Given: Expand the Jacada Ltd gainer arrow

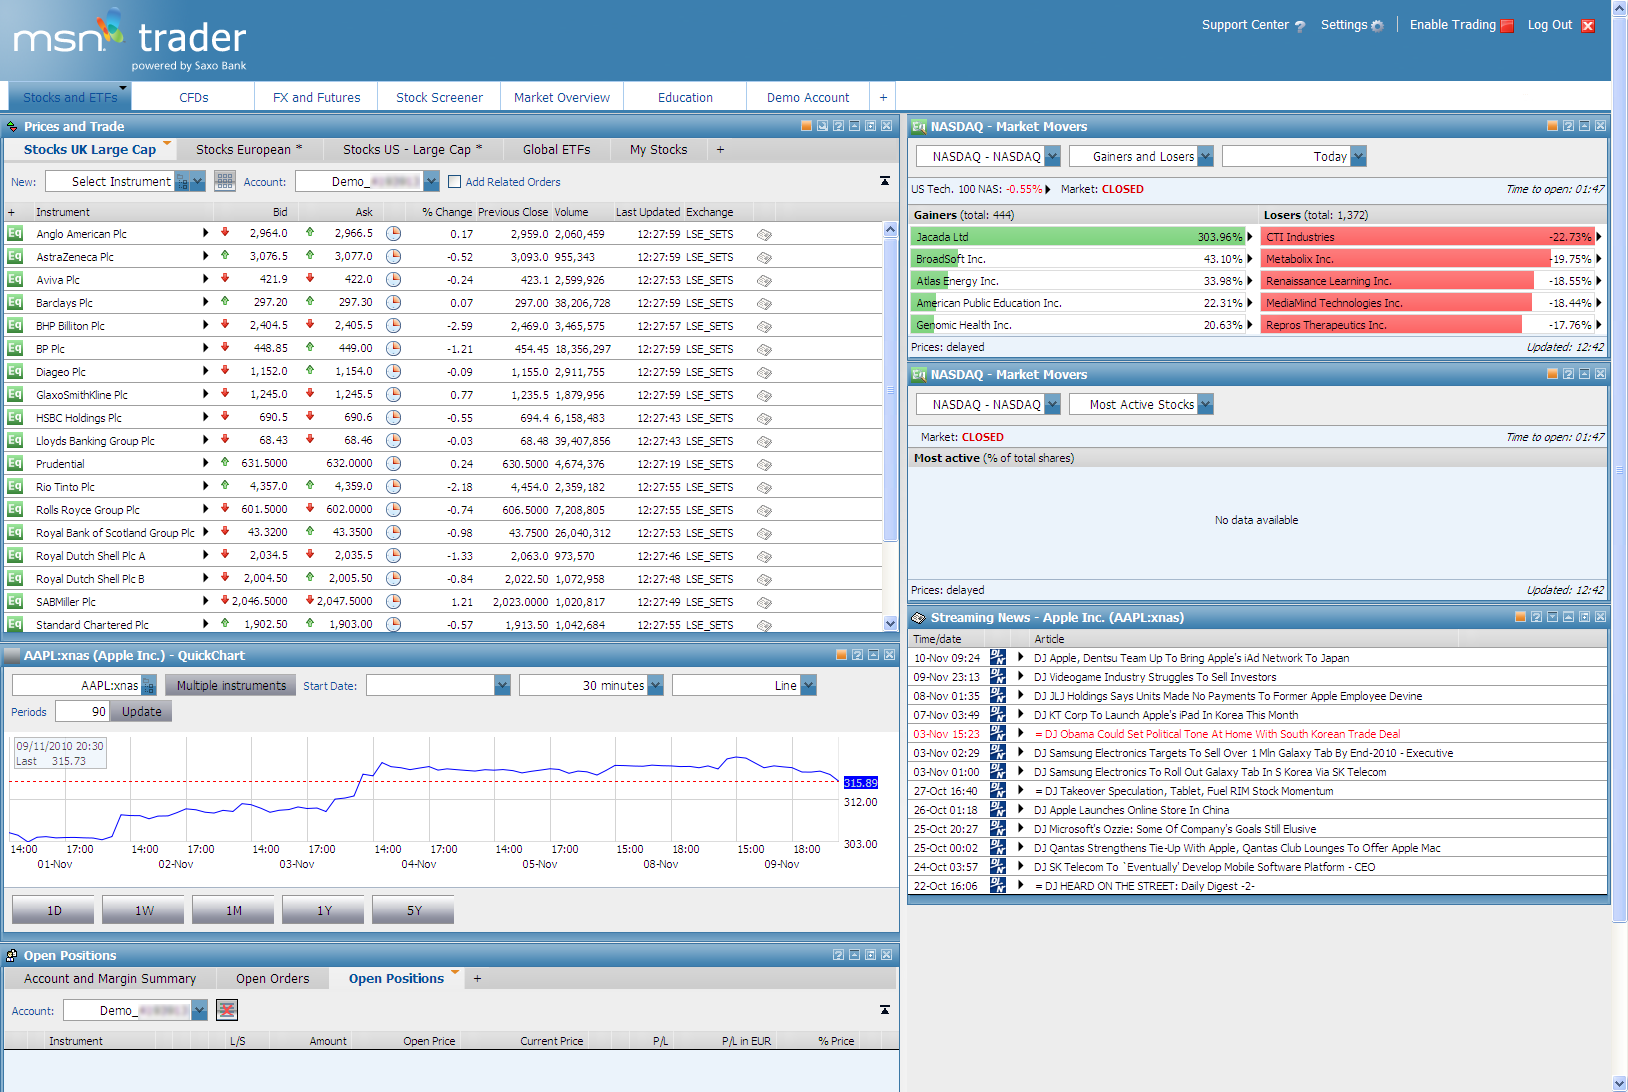Looking at the screenshot, I should pos(1250,237).
